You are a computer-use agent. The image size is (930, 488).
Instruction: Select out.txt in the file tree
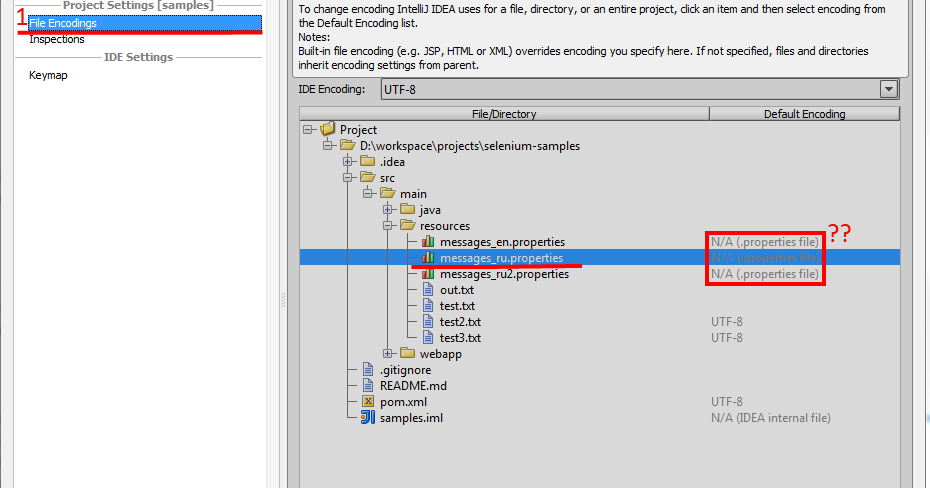coord(457,290)
